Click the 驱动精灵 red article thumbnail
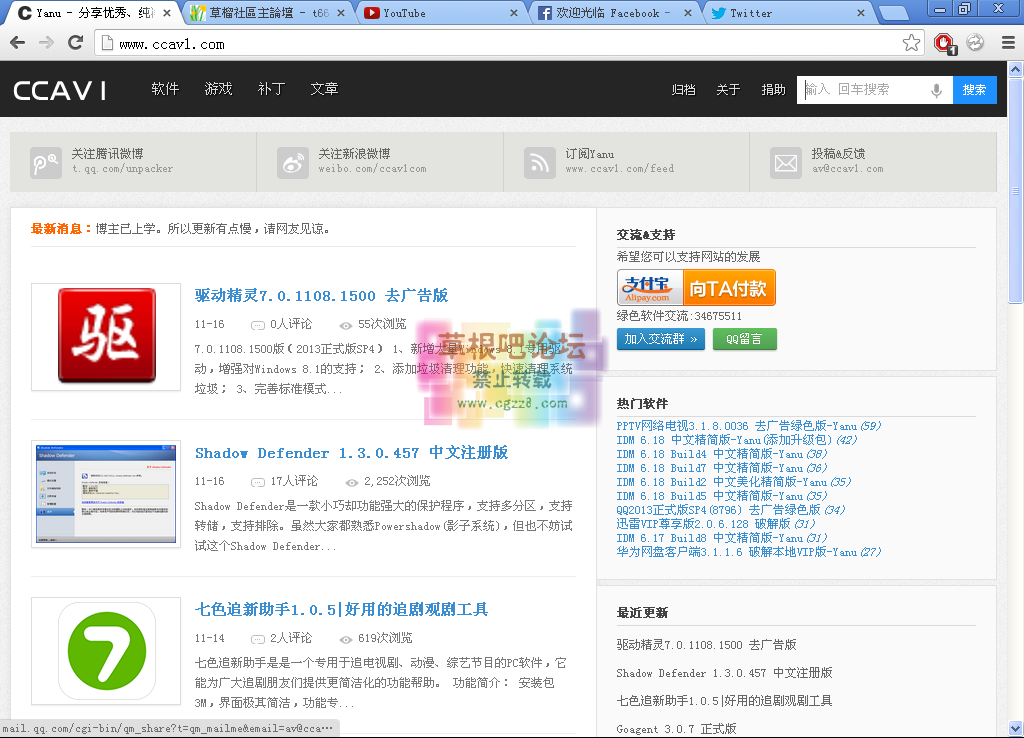1024x738 pixels. [x=106, y=336]
